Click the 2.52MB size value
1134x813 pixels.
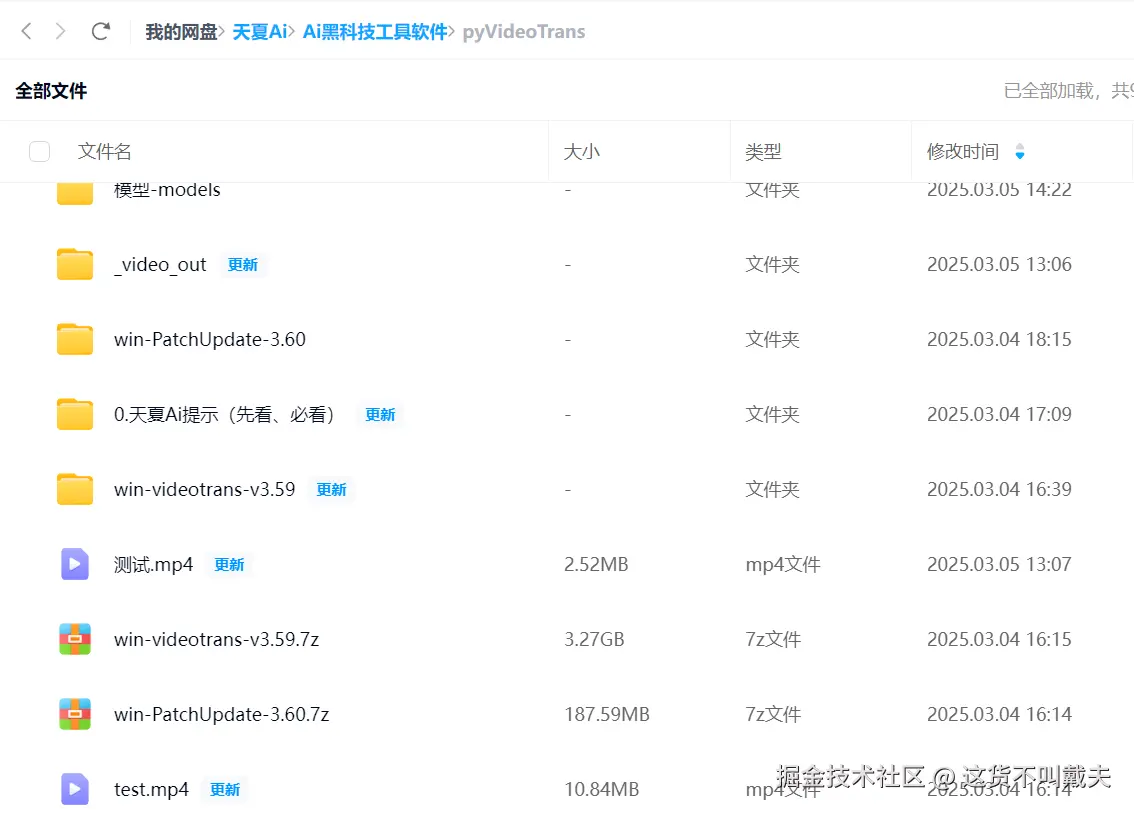(x=596, y=564)
